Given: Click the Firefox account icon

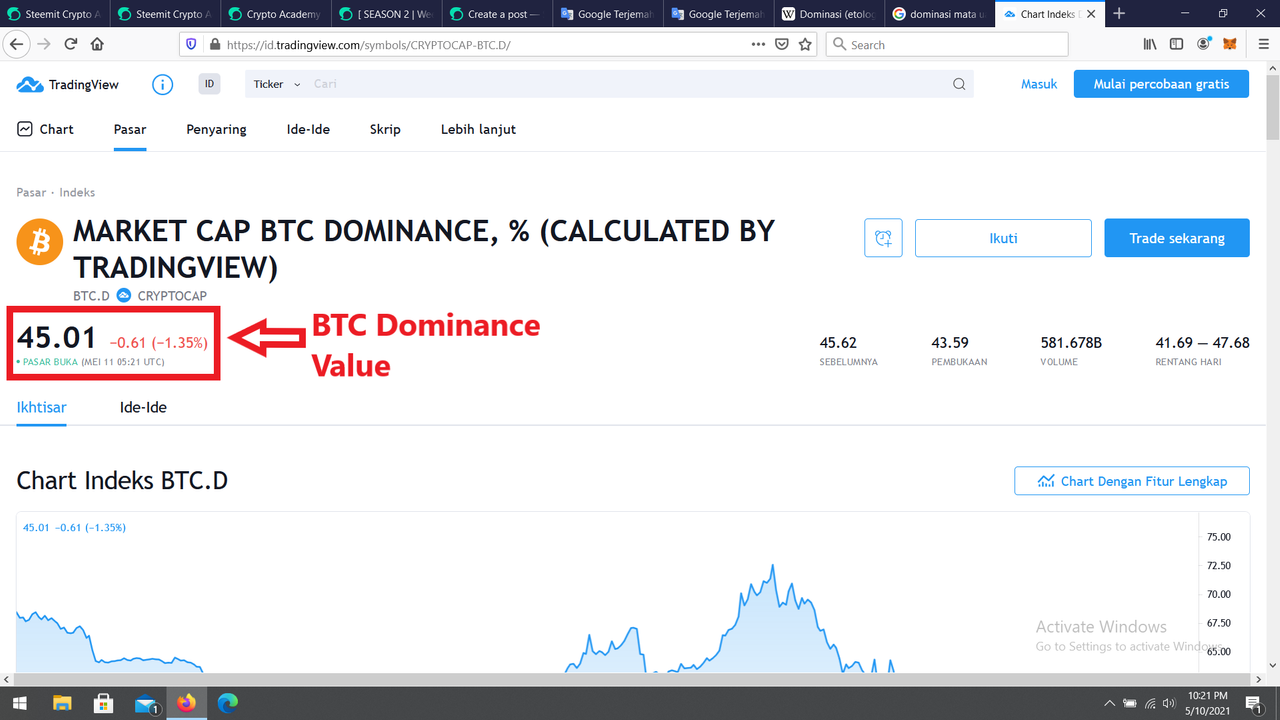Looking at the screenshot, I should (x=1203, y=44).
